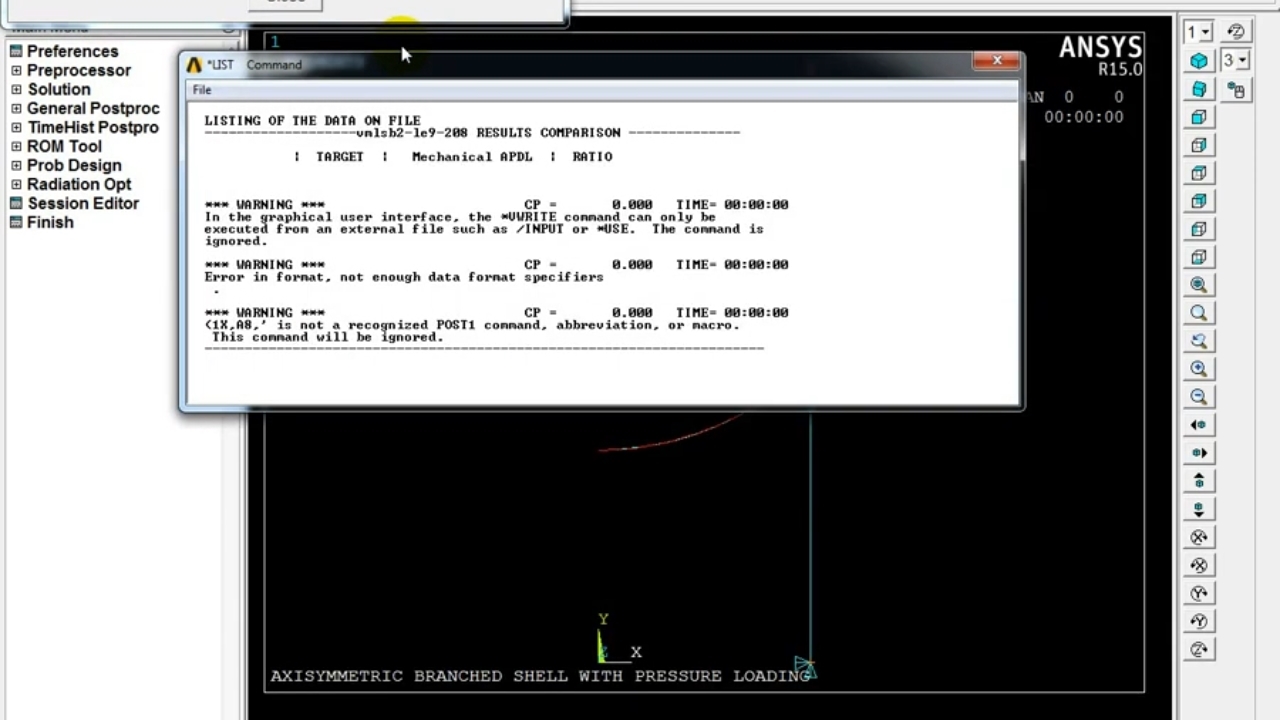The width and height of the screenshot is (1280, 720).
Task: Expand the Preprocessor tree node
Action: [x=16, y=71]
